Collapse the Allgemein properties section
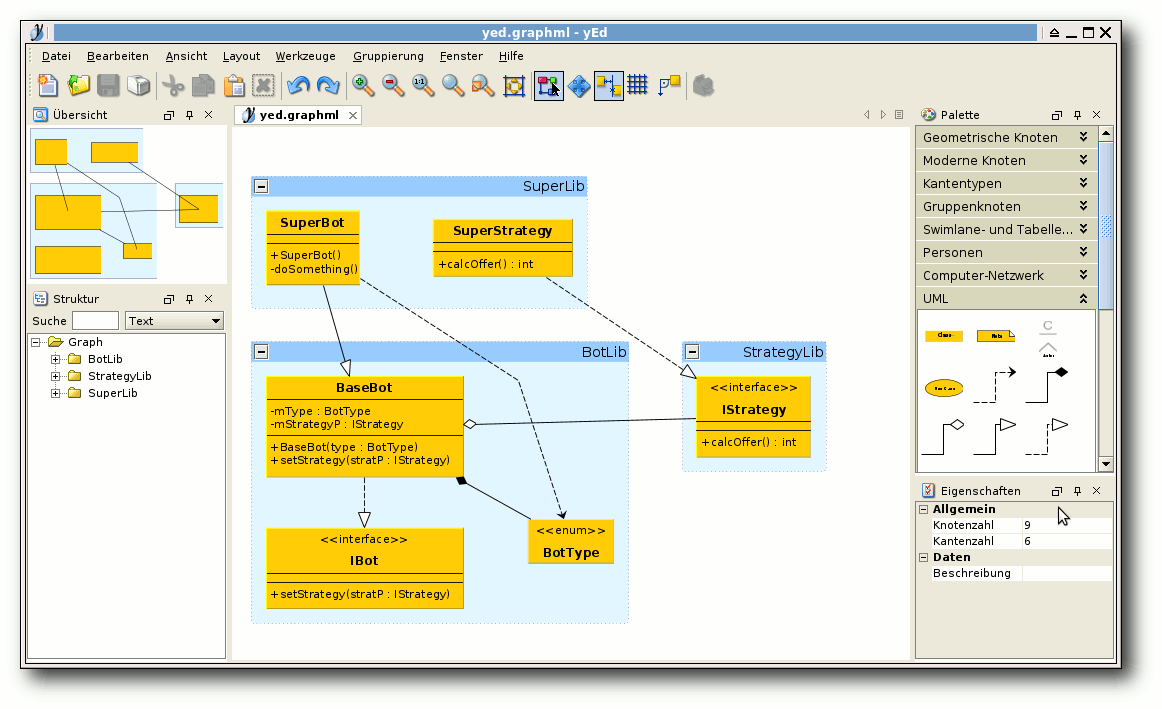 click(x=924, y=510)
